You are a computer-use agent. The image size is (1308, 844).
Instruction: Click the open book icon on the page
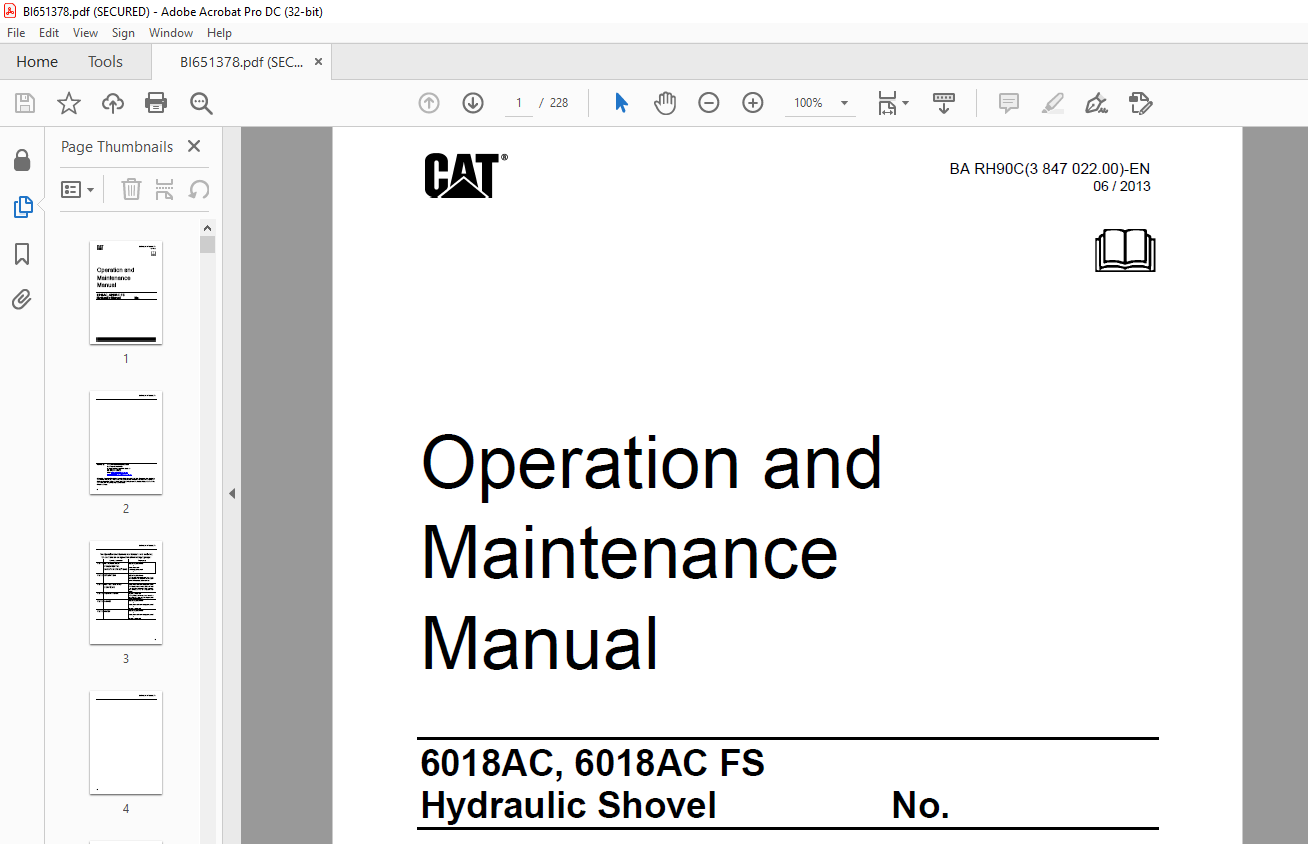tap(1125, 250)
